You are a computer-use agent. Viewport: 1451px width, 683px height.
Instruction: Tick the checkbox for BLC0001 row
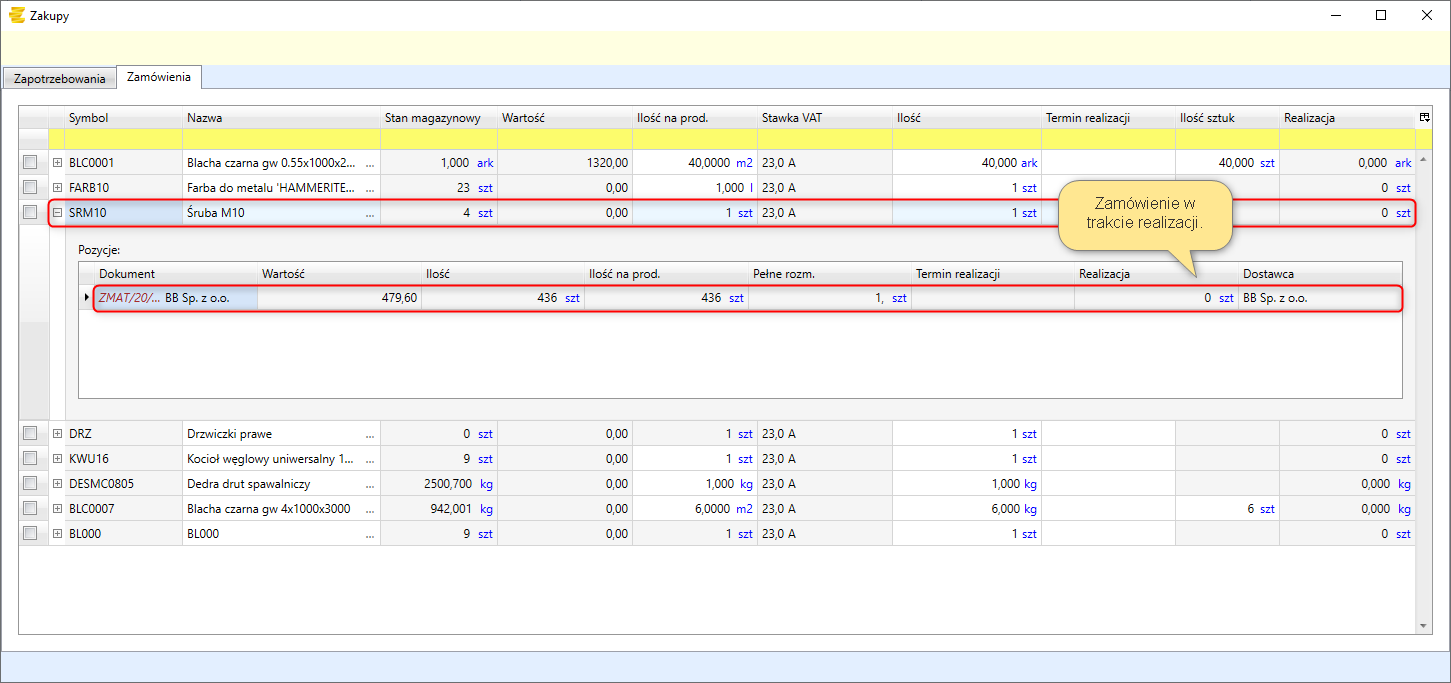coord(30,162)
